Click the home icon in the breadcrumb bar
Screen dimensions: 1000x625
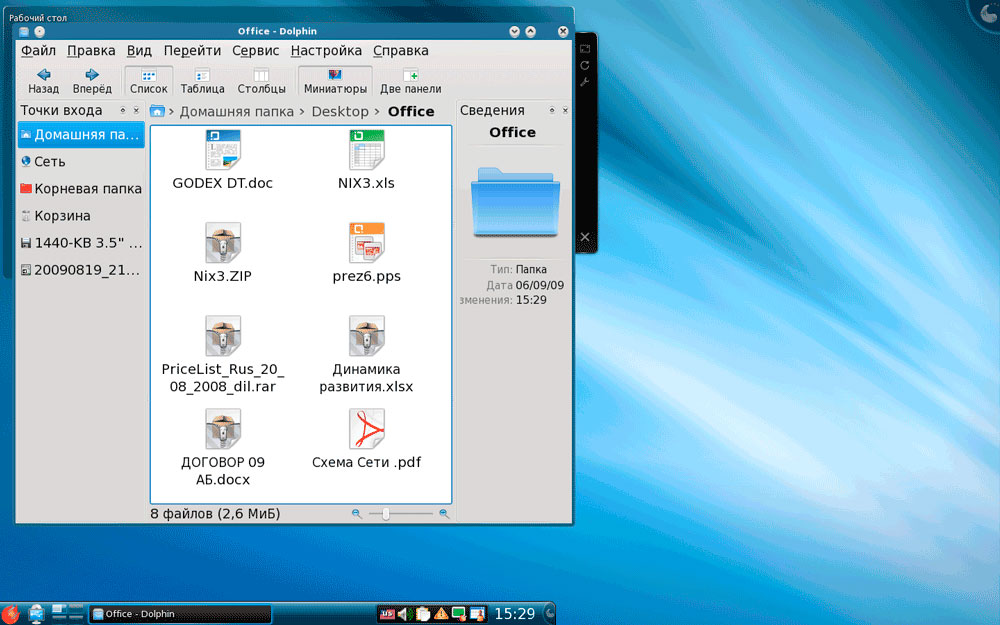click(x=157, y=111)
